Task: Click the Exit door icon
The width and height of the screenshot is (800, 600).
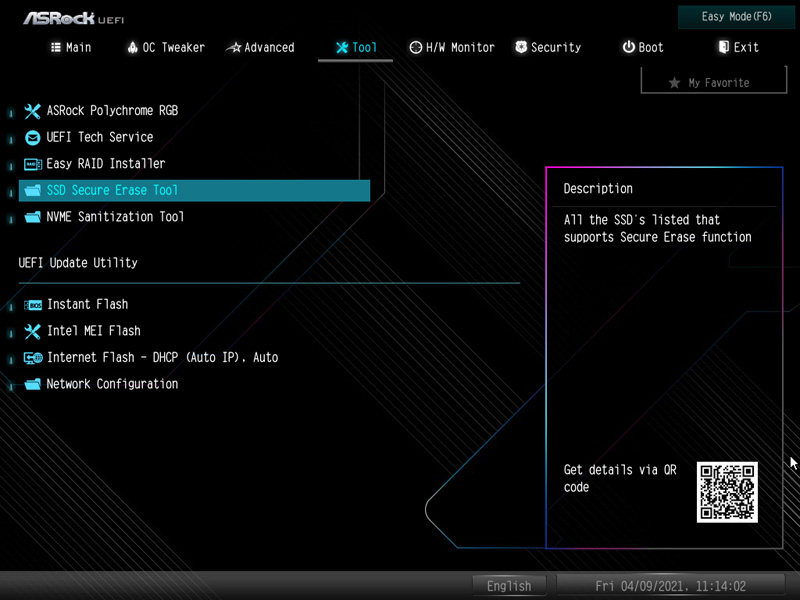Action: click(x=723, y=47)
